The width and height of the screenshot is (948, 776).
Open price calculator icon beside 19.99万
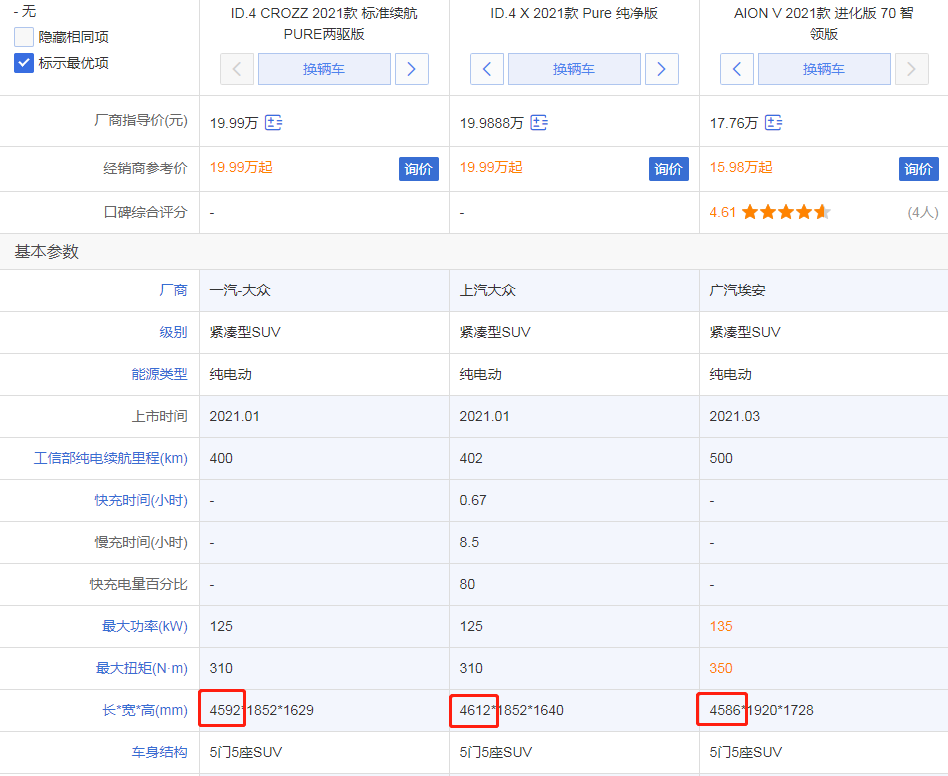(x=273, y=123)
